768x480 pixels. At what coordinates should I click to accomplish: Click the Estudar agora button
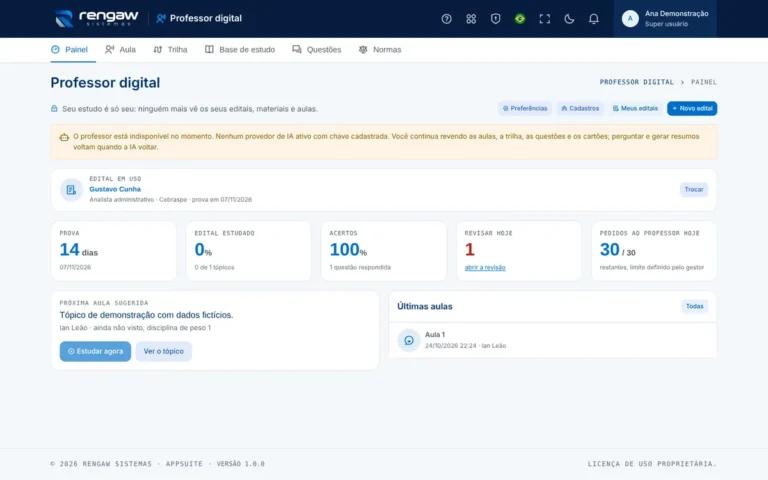click(x=95, y=351)
